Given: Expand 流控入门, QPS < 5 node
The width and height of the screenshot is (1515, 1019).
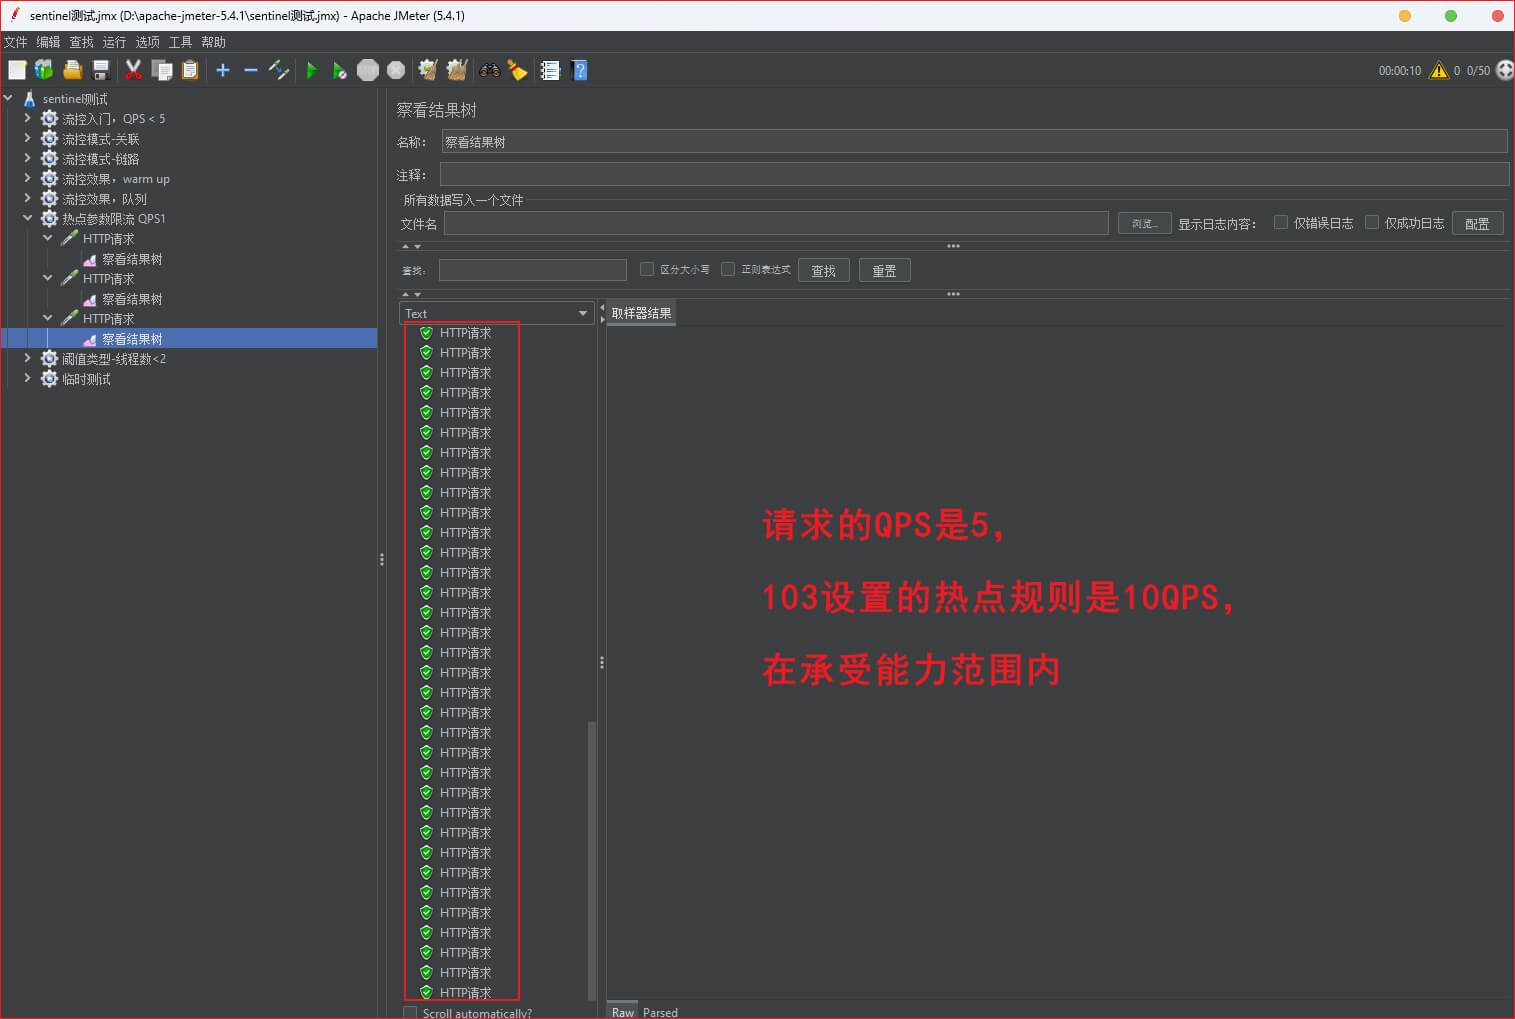Looking at the screenshot, I should point(28,118).
